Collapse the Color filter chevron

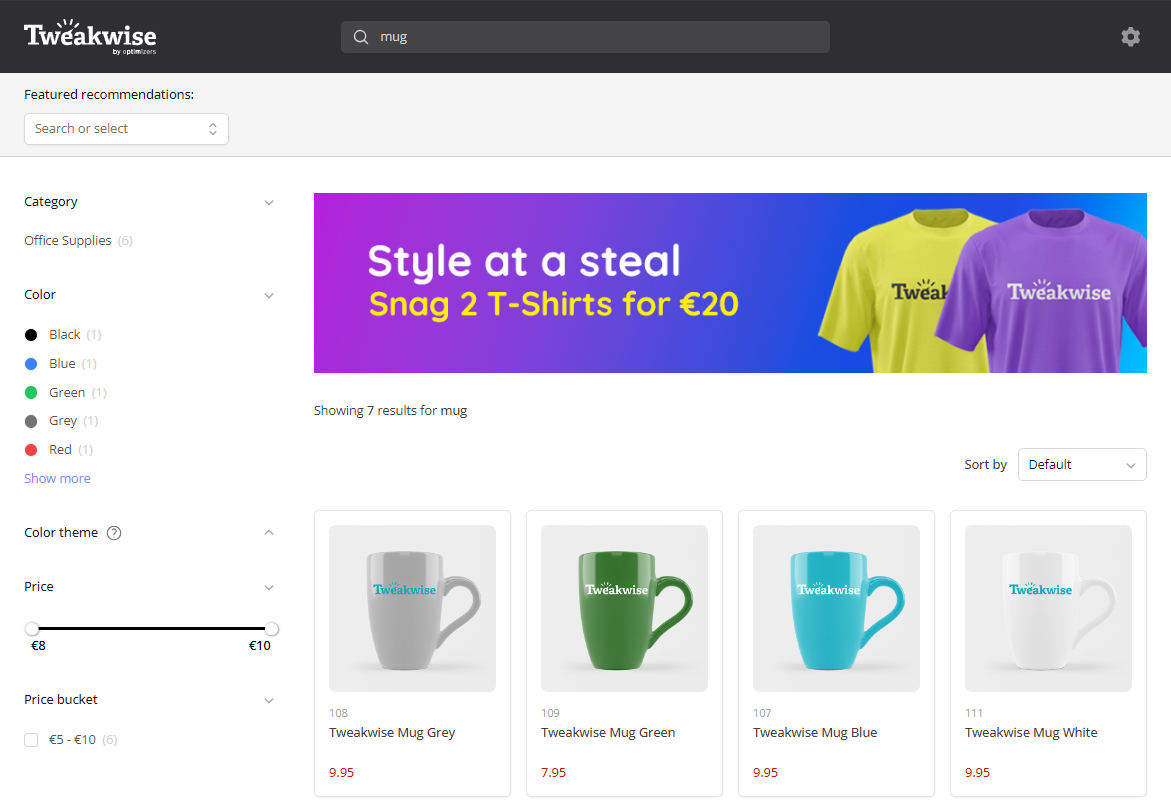coord(269,296)
